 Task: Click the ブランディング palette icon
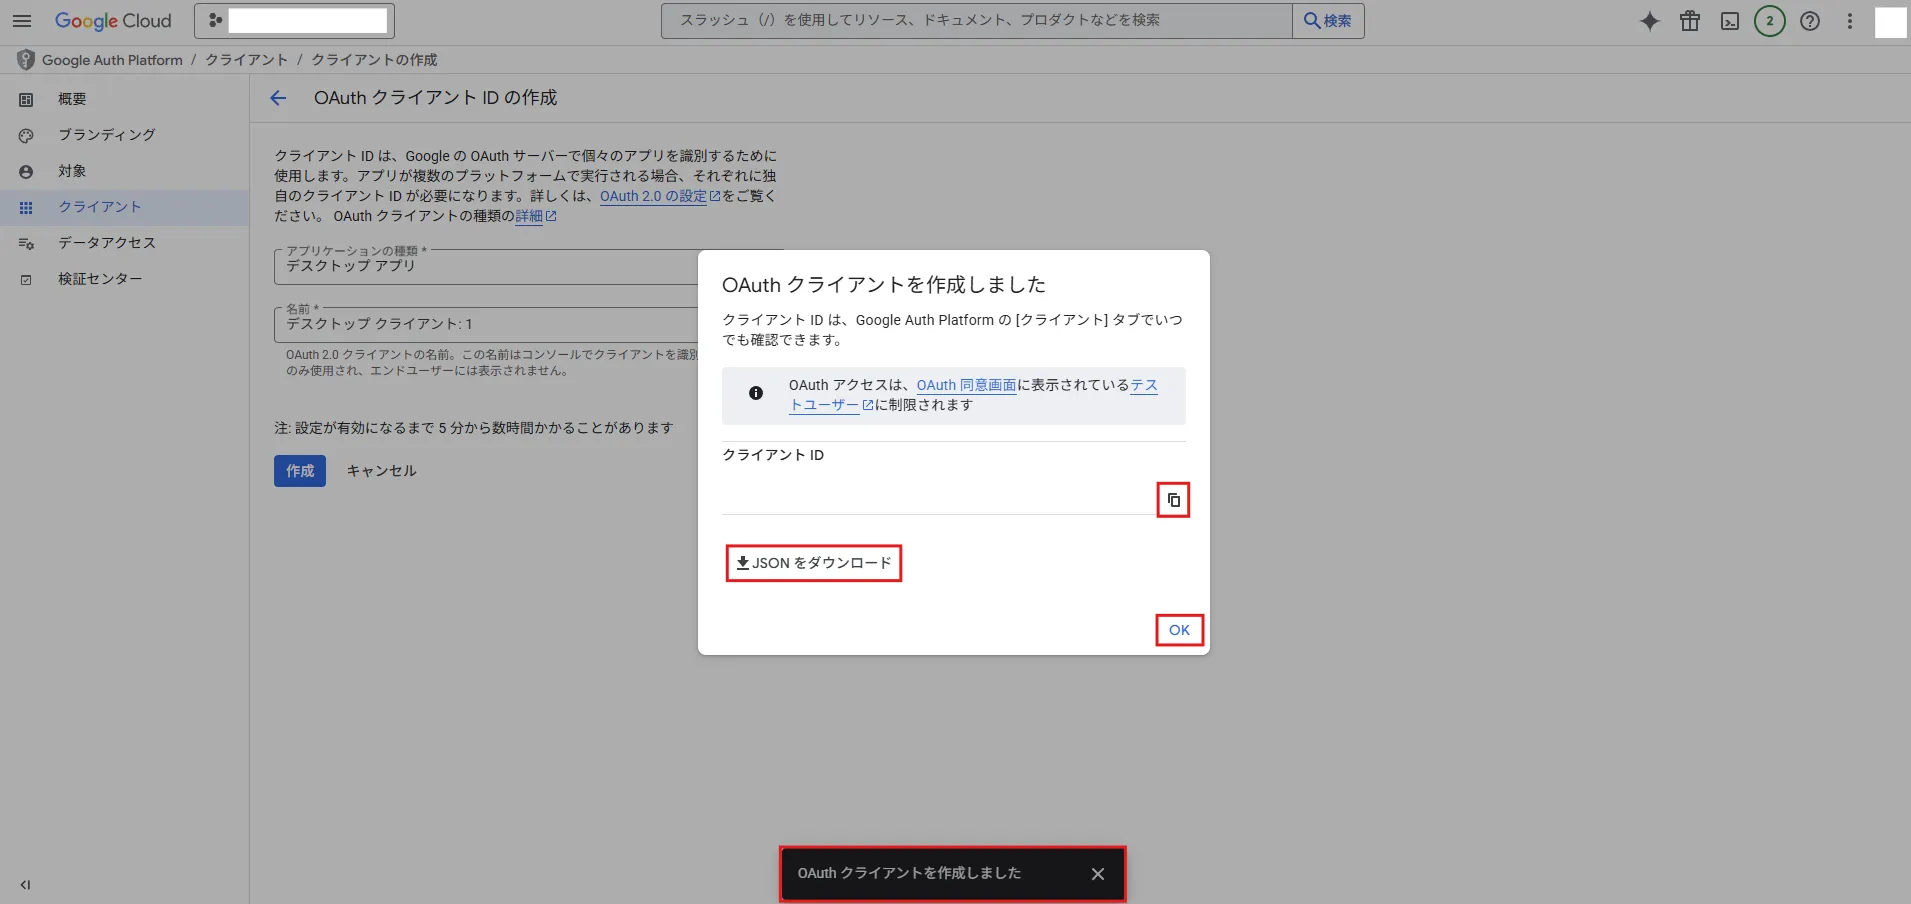pyautogui.click(x=26, y=135)
